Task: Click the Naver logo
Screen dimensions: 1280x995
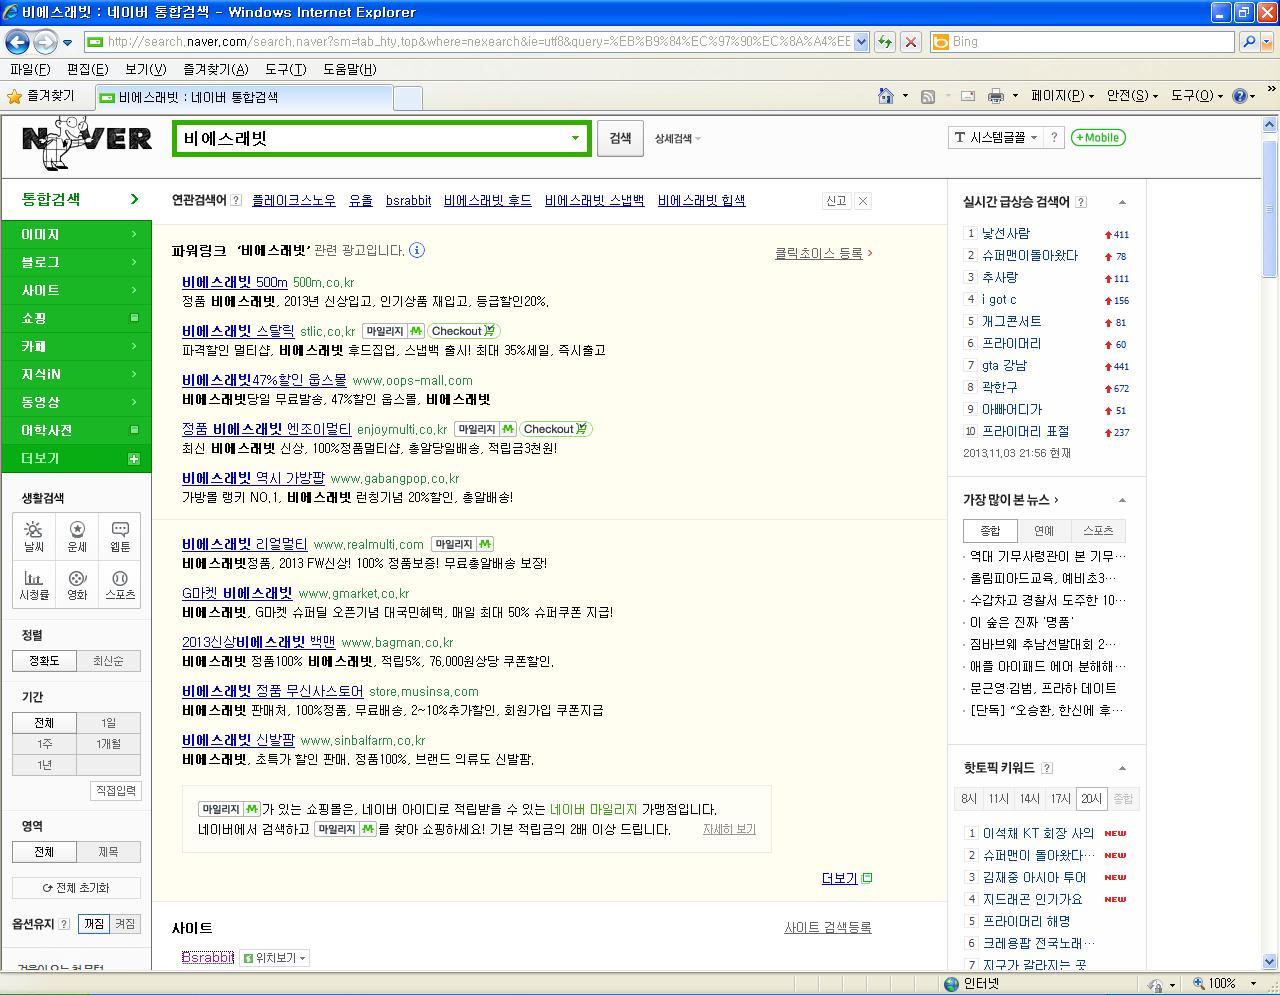Action: 86,141
